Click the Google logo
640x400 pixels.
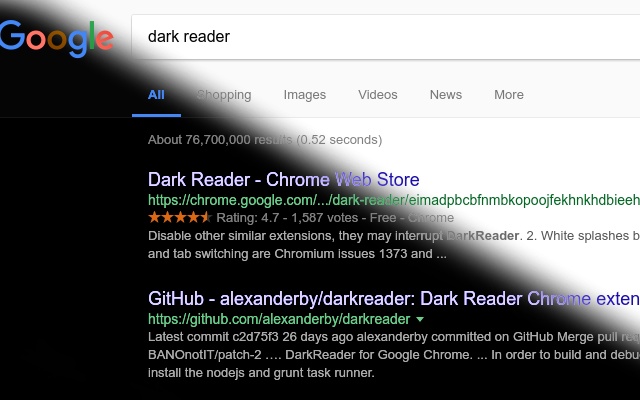click(56, 39)
